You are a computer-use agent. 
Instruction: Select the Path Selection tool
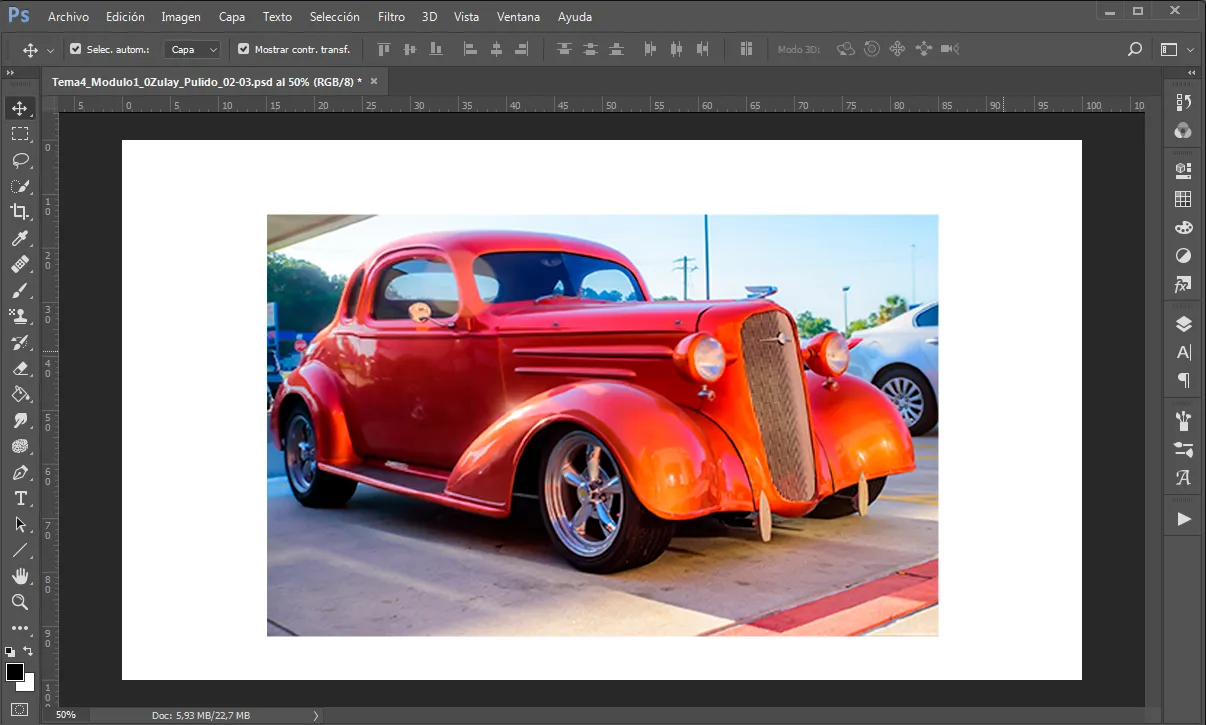coord(20,524)
